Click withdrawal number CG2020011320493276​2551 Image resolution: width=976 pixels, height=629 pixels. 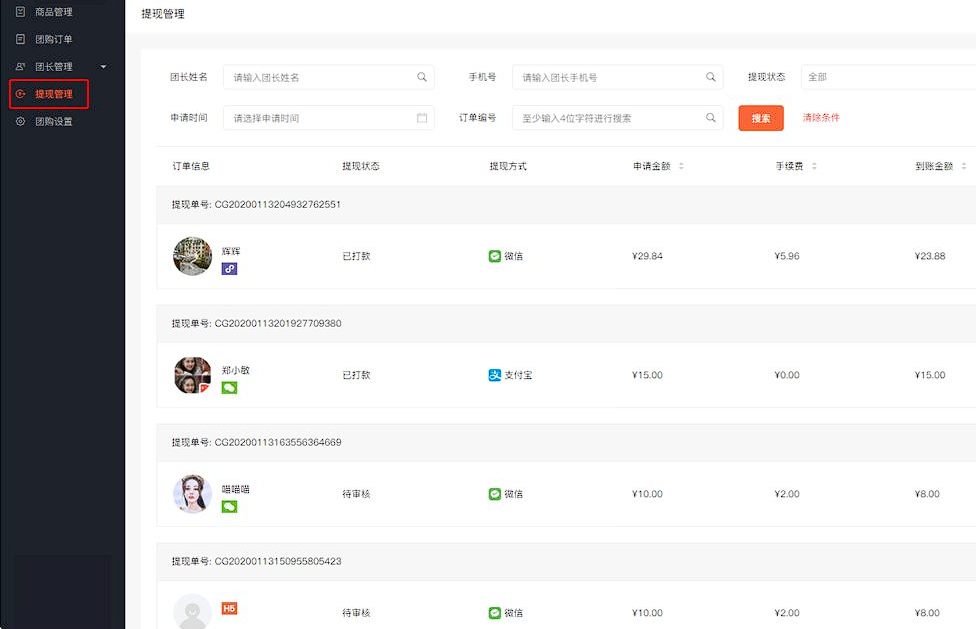tap(278, 204)
